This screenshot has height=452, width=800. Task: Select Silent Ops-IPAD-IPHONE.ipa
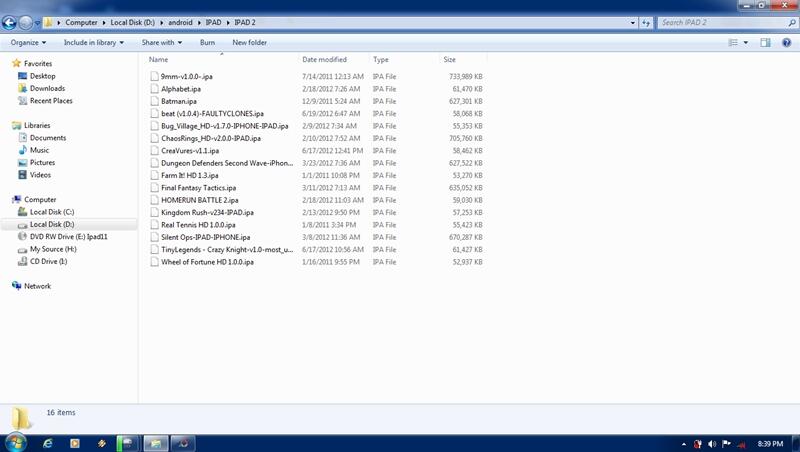206,237
